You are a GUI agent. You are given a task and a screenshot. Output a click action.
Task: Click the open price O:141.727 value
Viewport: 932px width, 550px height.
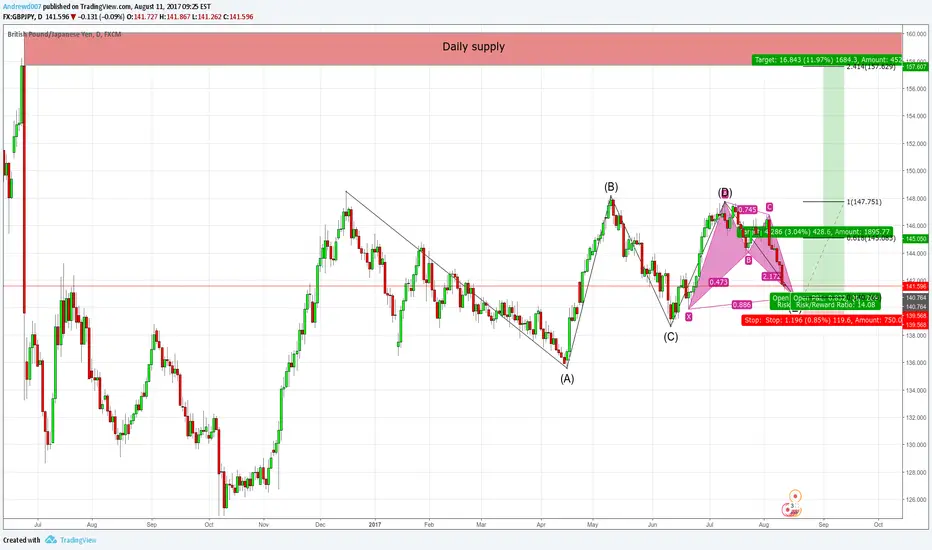coord(142,17)
